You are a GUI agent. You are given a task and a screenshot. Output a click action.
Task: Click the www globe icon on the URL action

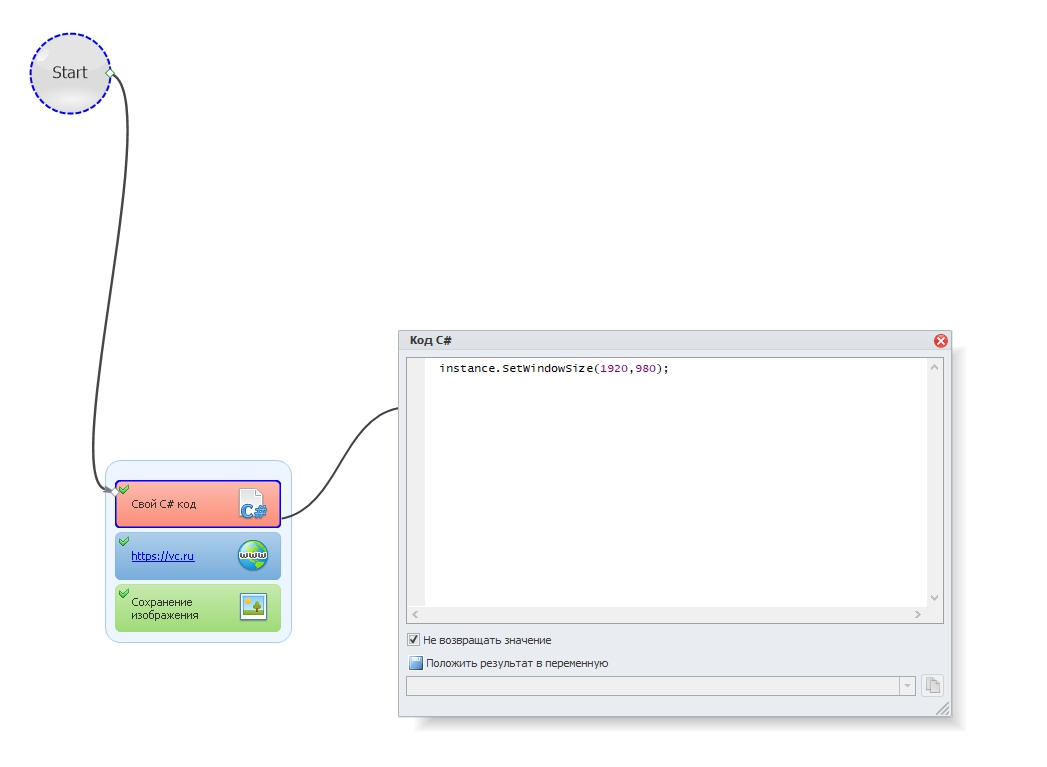(x=253, y=555)
